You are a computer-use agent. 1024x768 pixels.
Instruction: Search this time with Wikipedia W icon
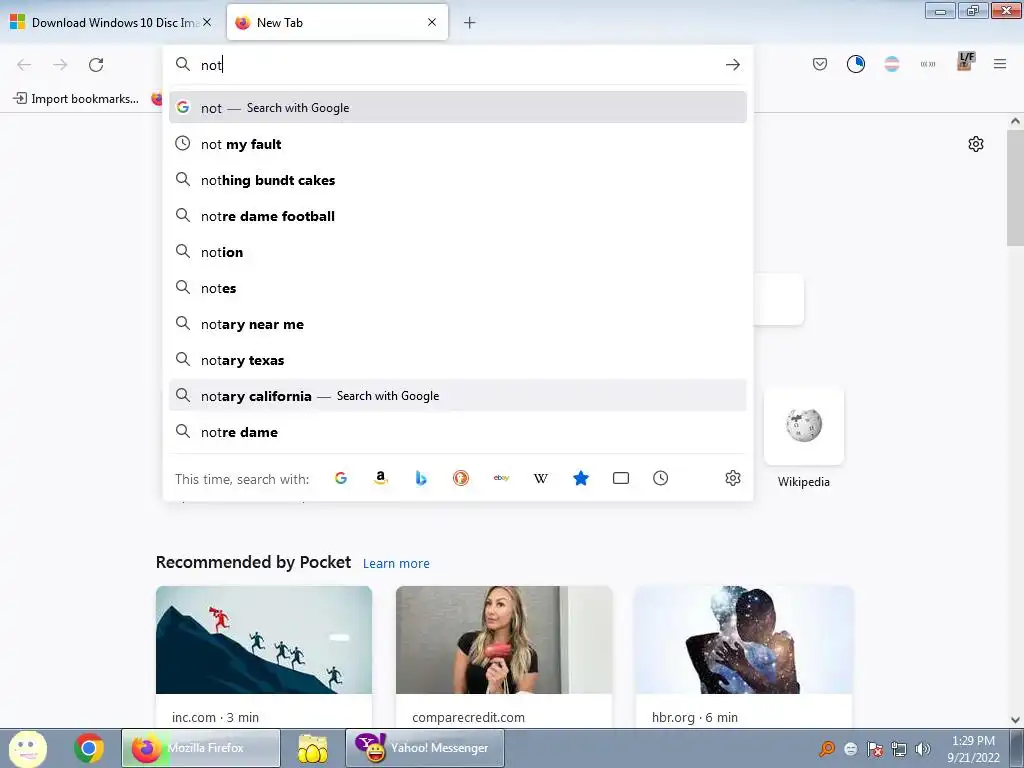541,478
